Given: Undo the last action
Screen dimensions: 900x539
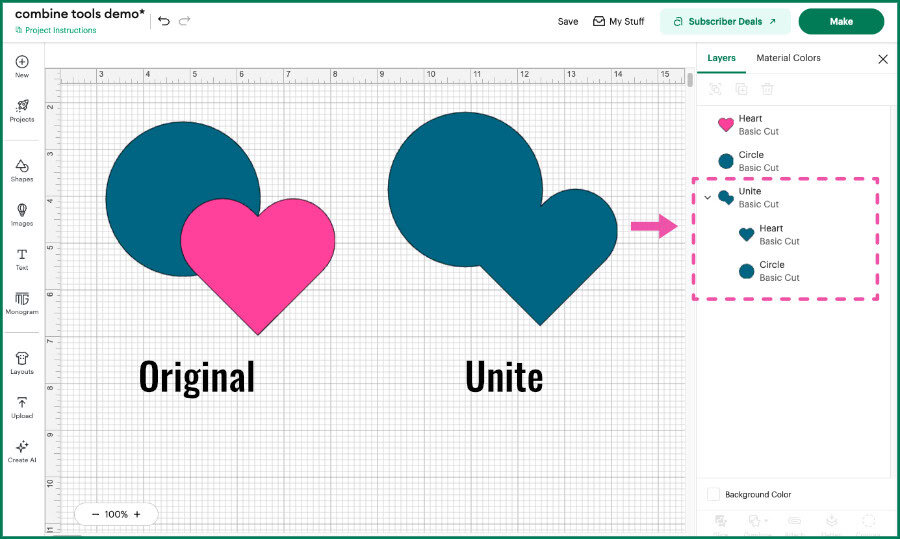Looking at the screenshot, I should point(164,21).
